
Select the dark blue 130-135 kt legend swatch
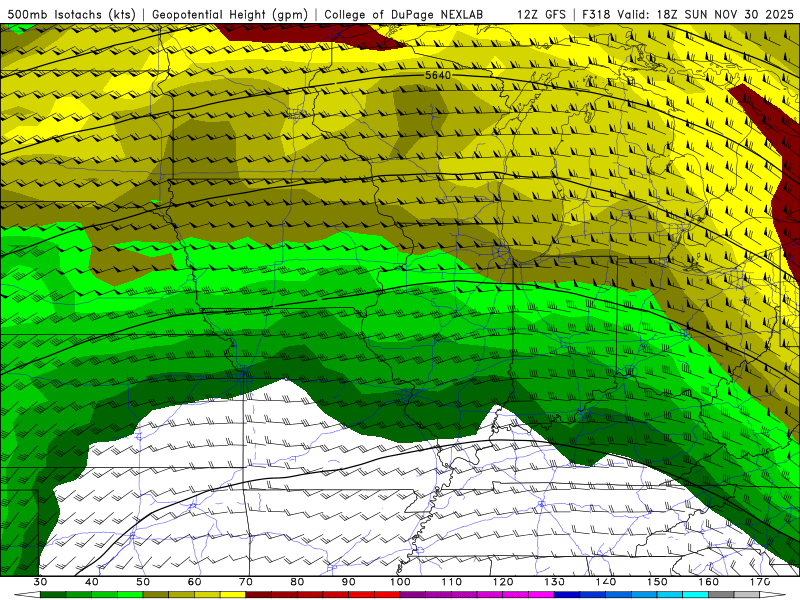click(567, 595)
